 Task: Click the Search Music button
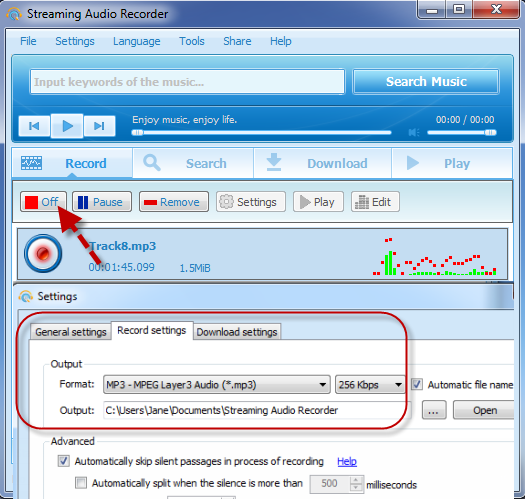[426, 82]
